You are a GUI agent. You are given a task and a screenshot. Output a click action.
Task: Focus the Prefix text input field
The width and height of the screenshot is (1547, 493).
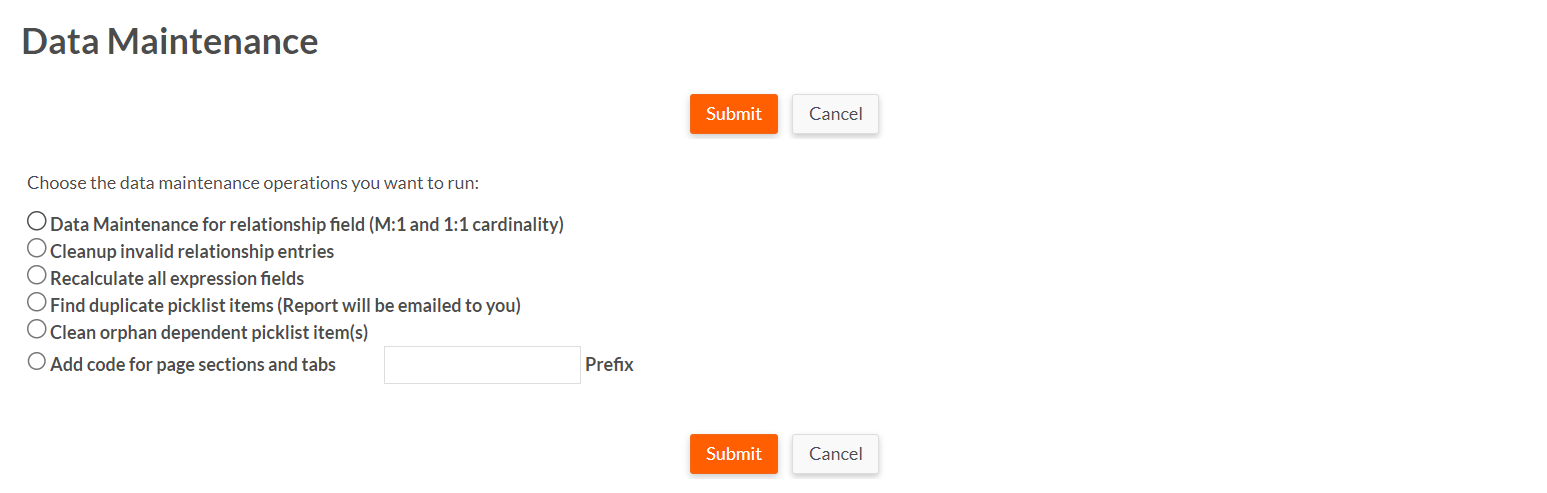pos(482,365)
